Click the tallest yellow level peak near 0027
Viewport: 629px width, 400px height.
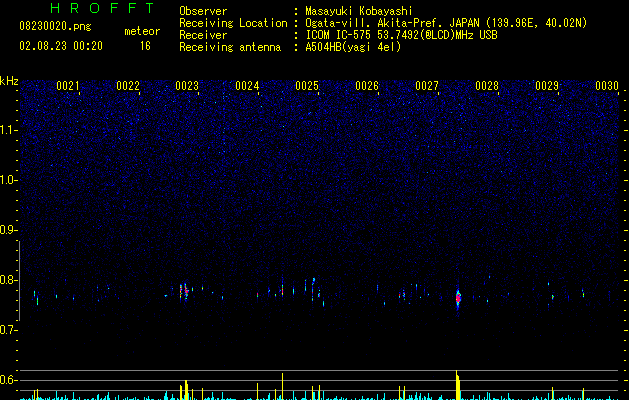pos(458,385)
